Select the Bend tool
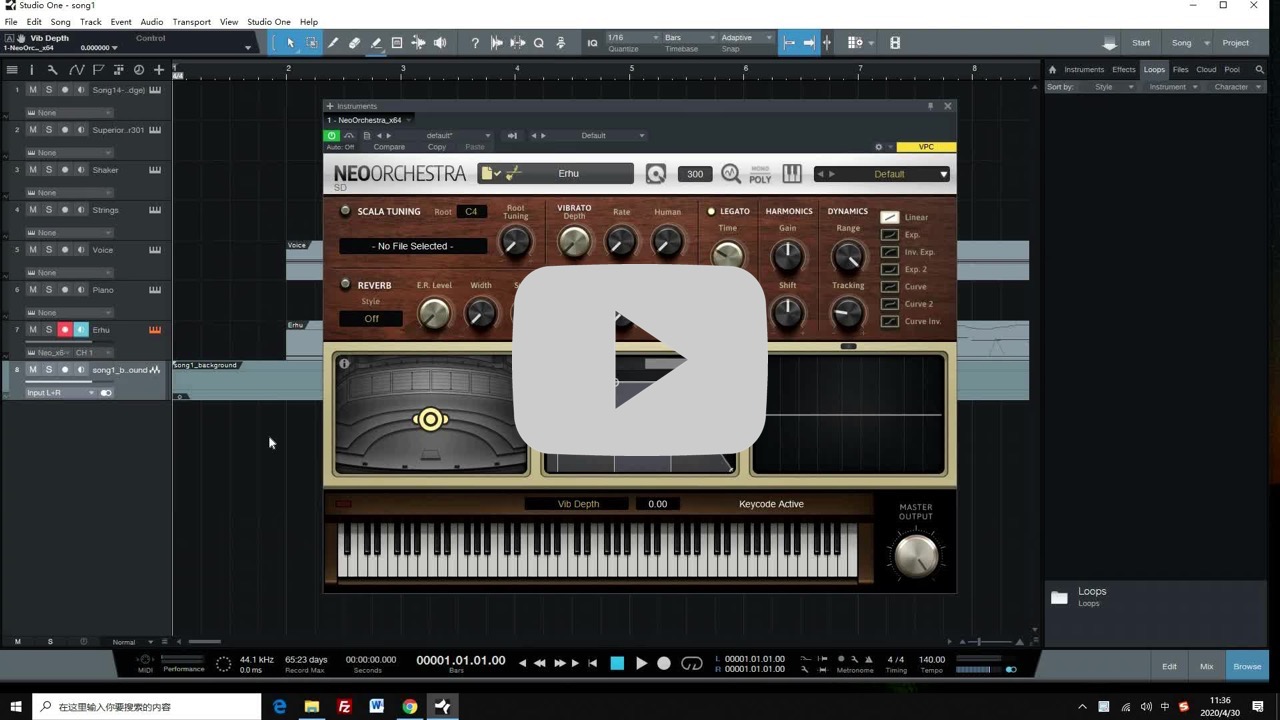The height and width of the screenshot is (720, 1280). click(x=418, y=43)
